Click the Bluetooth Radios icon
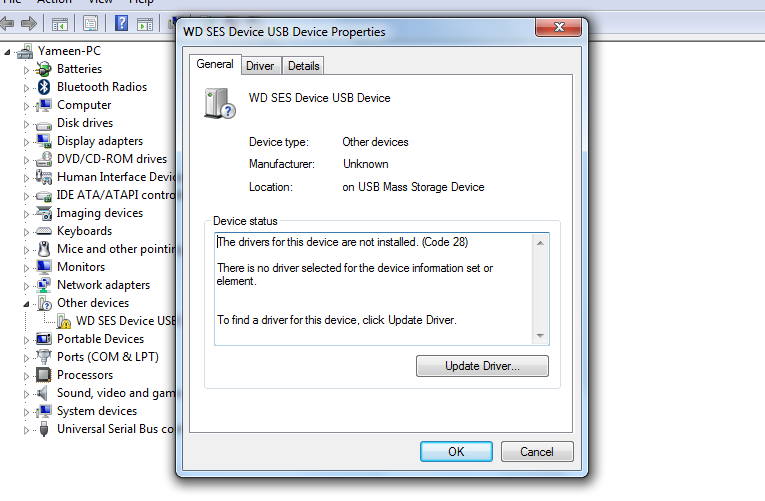This screenshot has height=501, width=765. (x=44, y=87)
